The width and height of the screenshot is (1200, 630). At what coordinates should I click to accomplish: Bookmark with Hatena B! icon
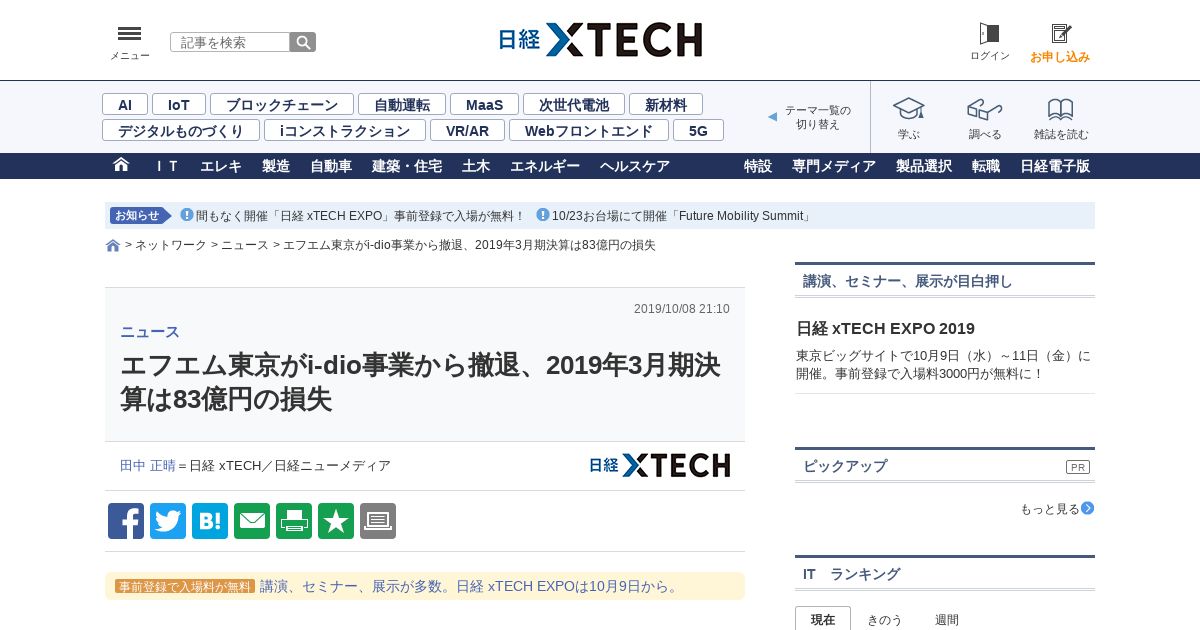pos(210,521)
